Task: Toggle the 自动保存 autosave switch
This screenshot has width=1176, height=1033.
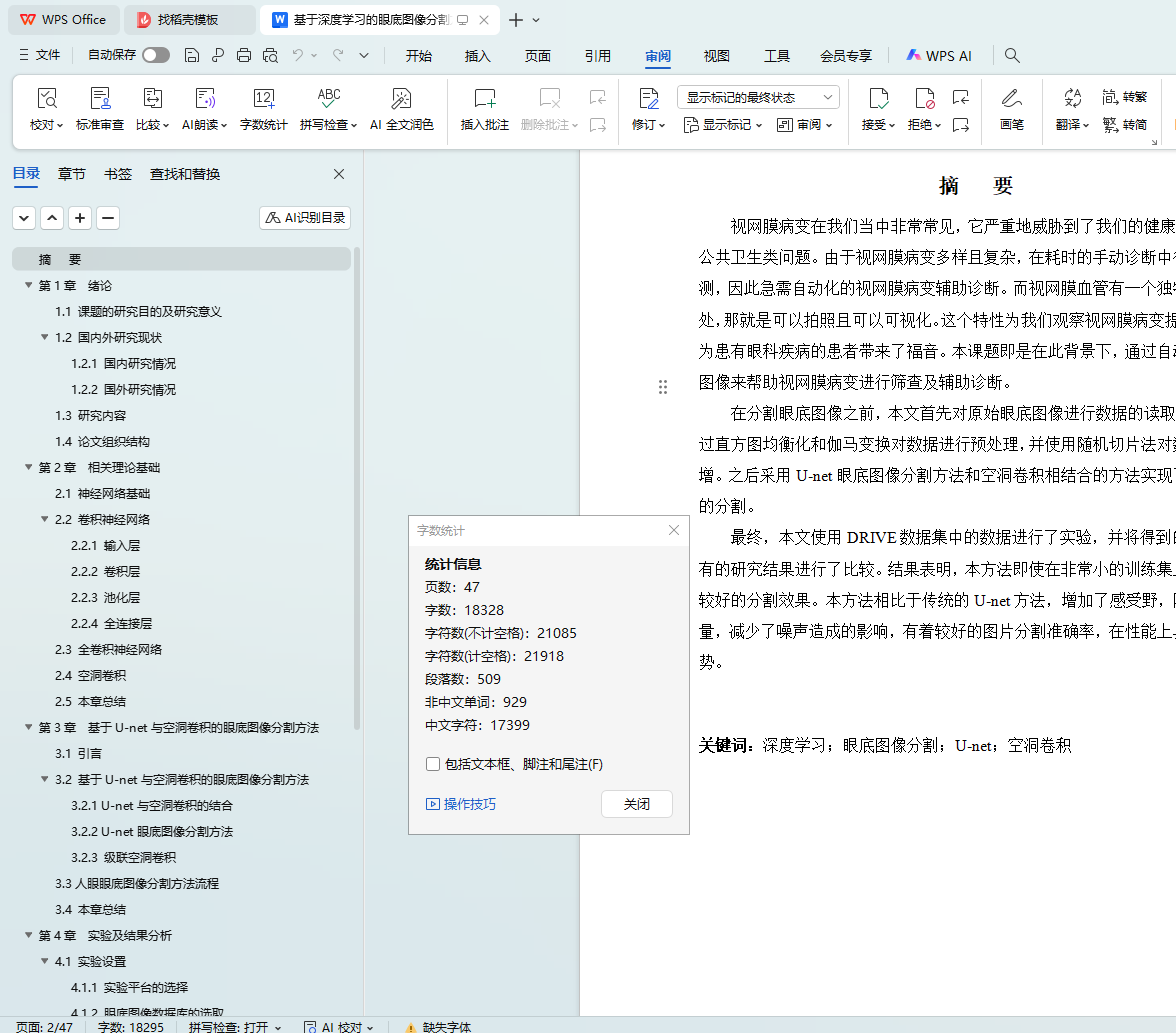Action: (155, 56)
